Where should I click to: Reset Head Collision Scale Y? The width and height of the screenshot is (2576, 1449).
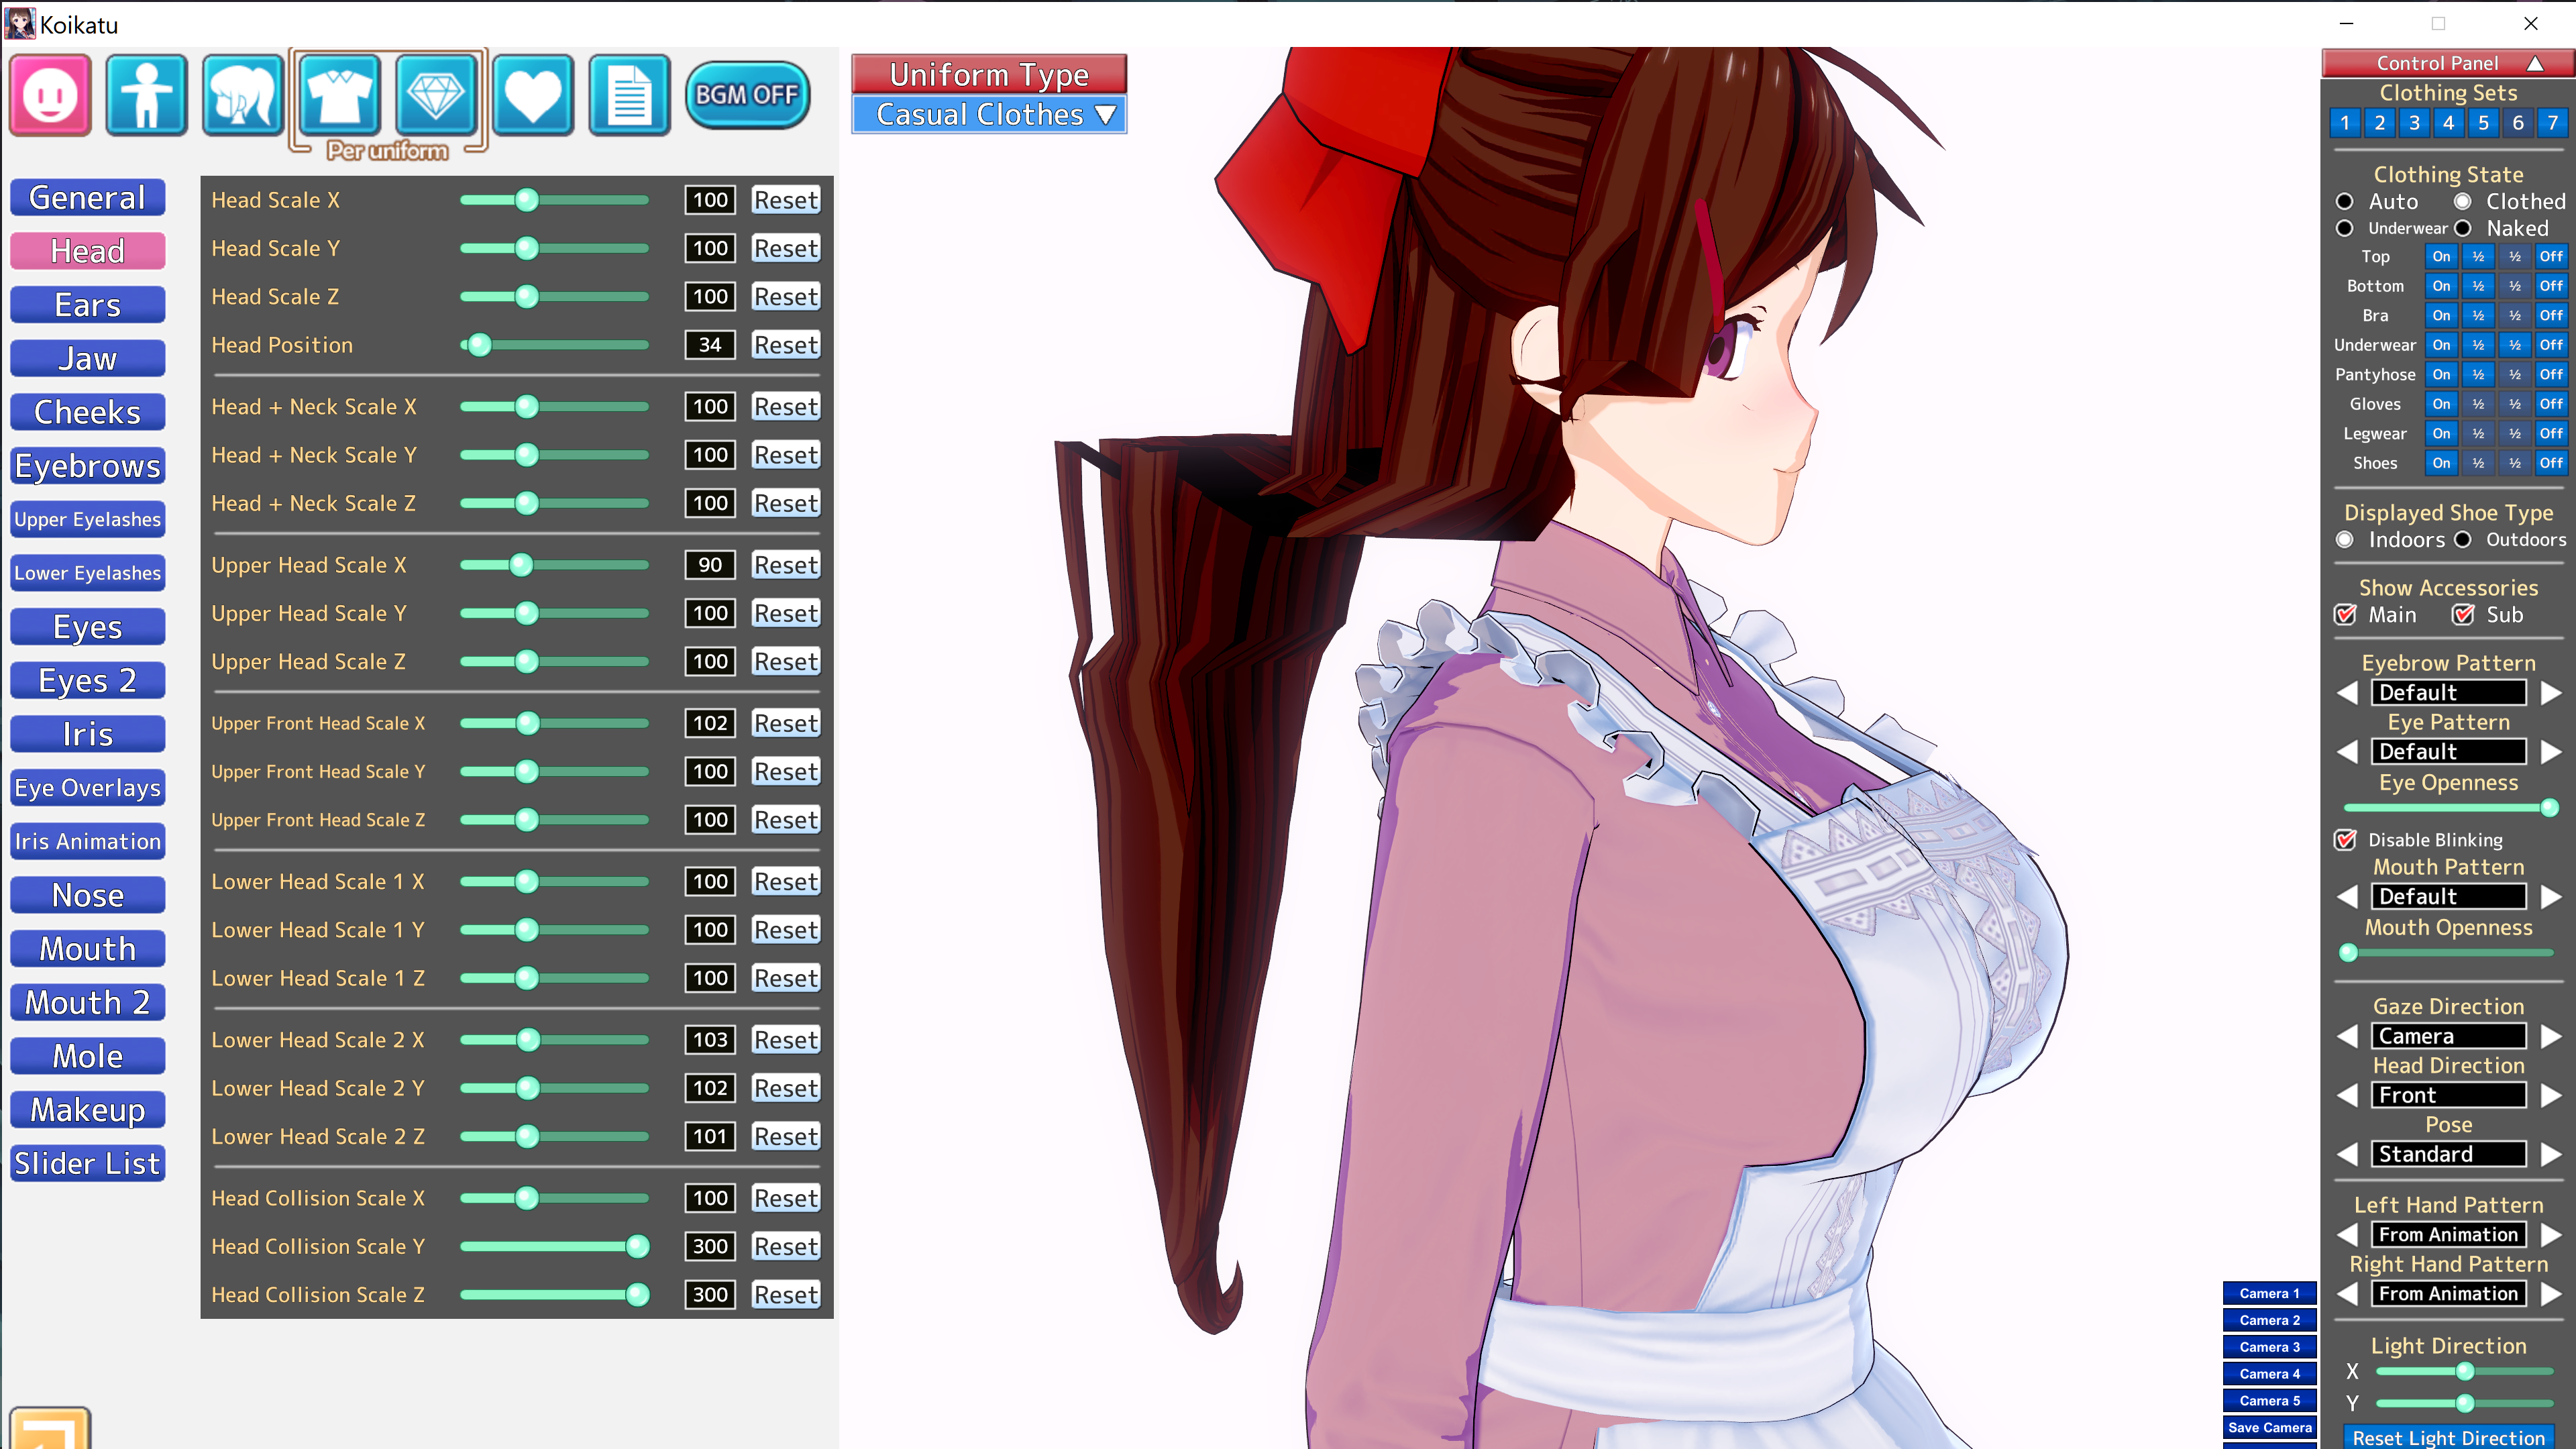[x=786, y=1246]
